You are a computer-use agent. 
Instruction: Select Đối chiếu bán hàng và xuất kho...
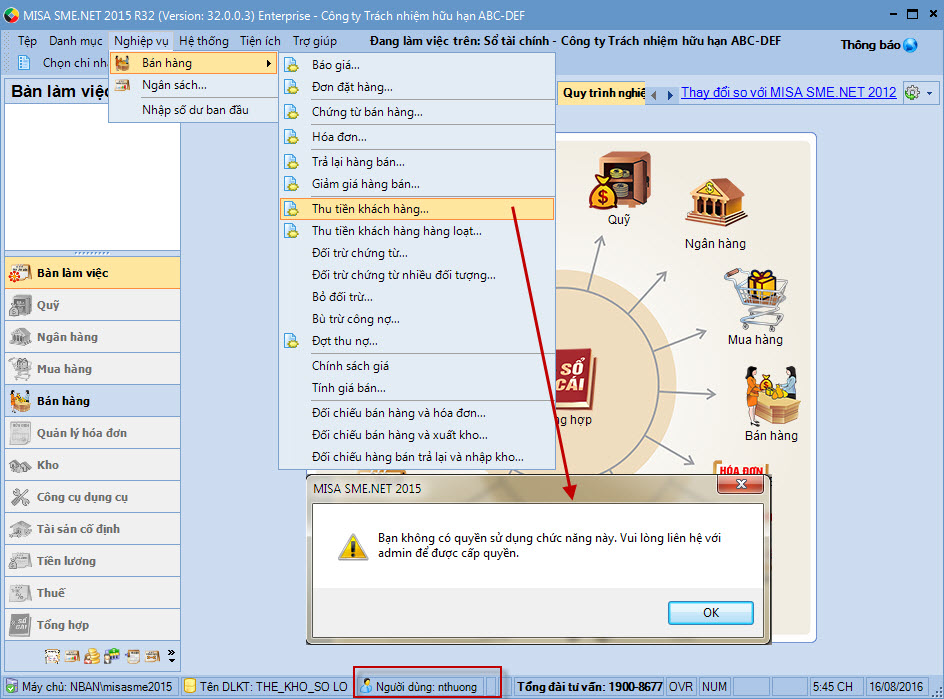click(417, 435)
